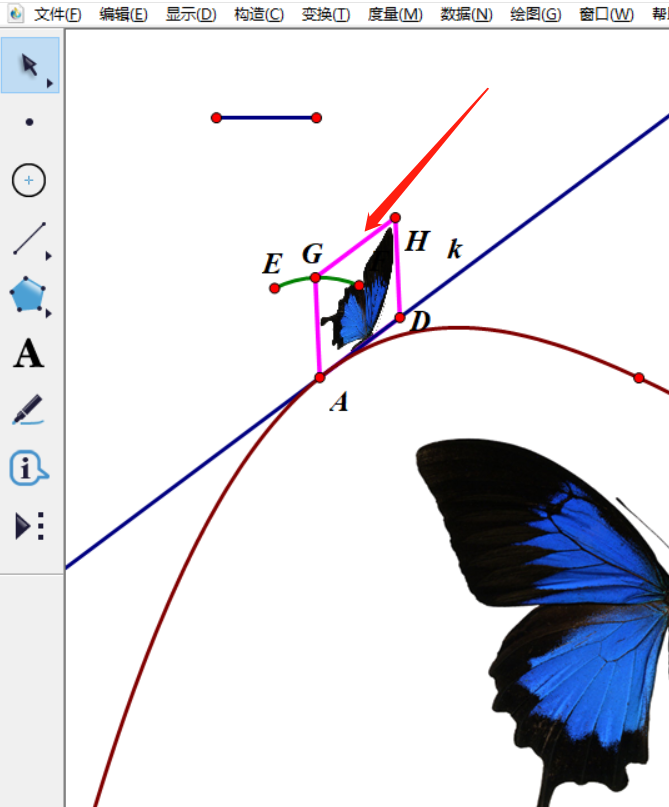Viewport: 669px width, 807px height.
Task: Open the 数据(N) menu
Action: (466, 14)
